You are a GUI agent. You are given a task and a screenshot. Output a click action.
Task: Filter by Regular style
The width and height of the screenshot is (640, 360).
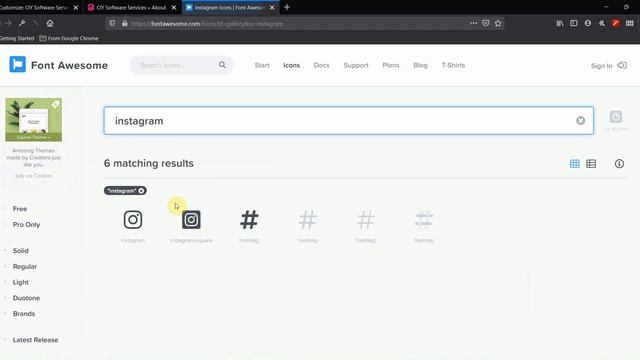click(24, 267)
